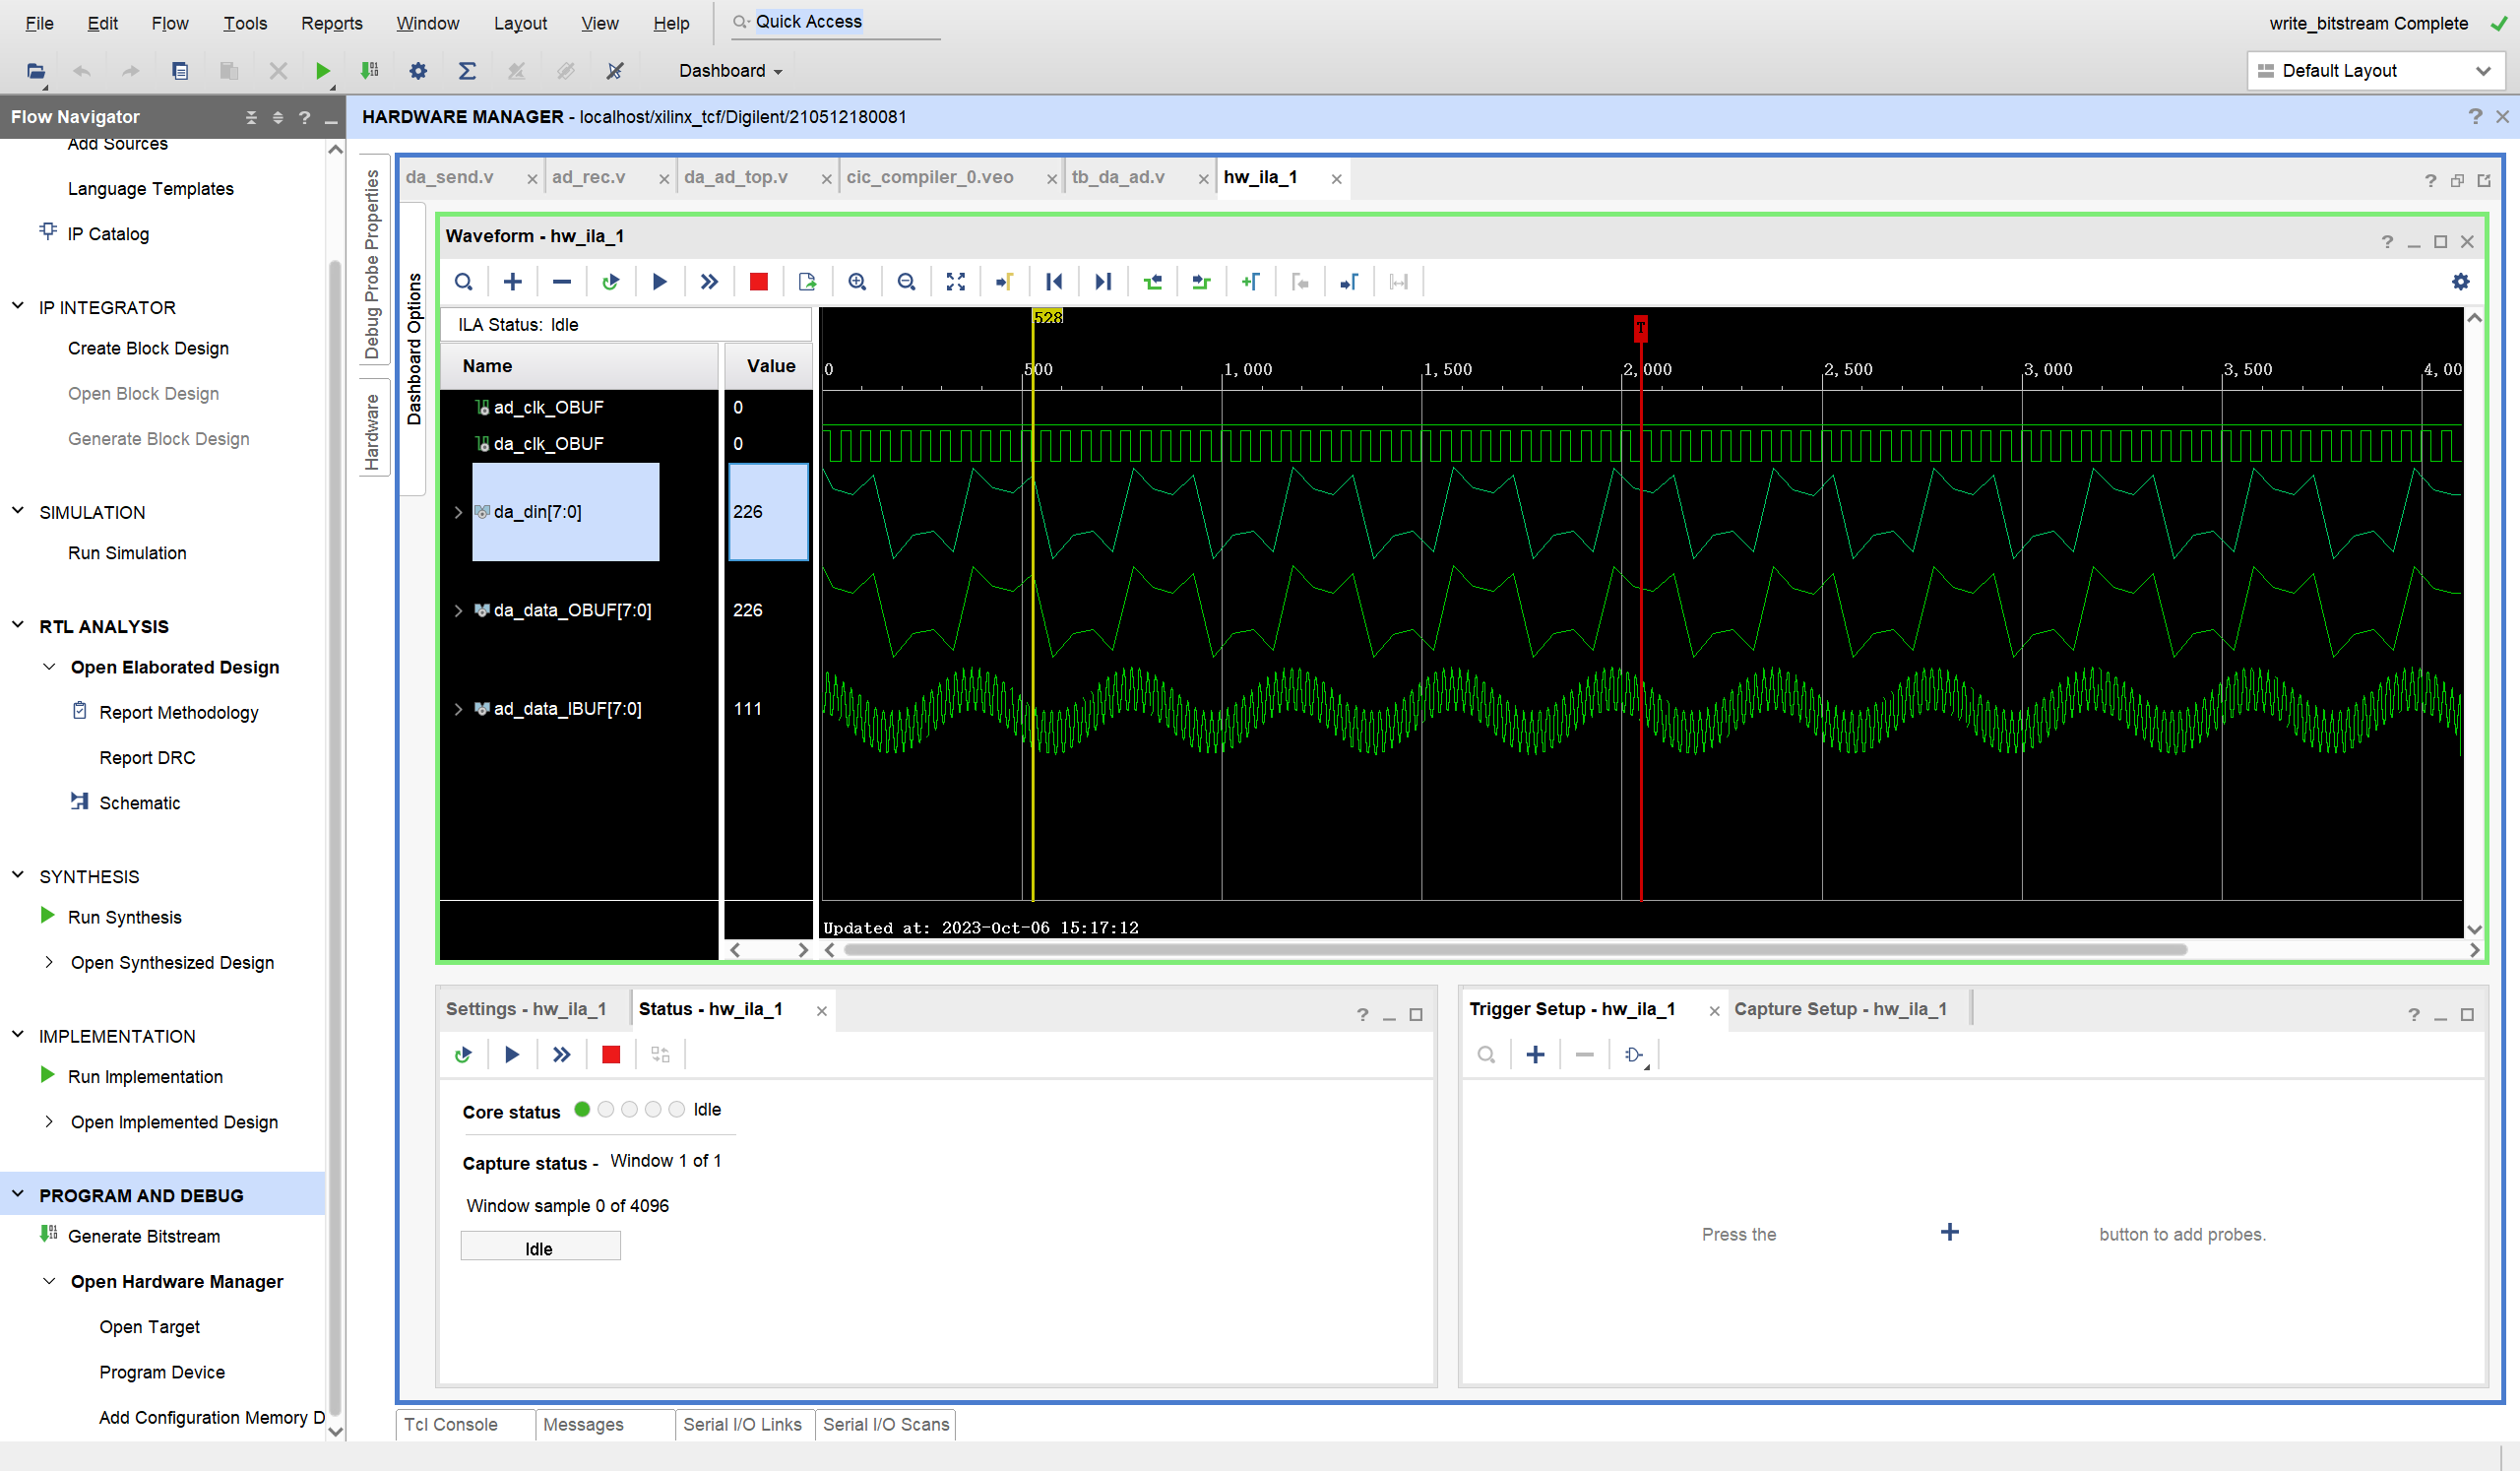Click the Add marker icon
Screen dimensions: 2520x1471
(1251, 282)
